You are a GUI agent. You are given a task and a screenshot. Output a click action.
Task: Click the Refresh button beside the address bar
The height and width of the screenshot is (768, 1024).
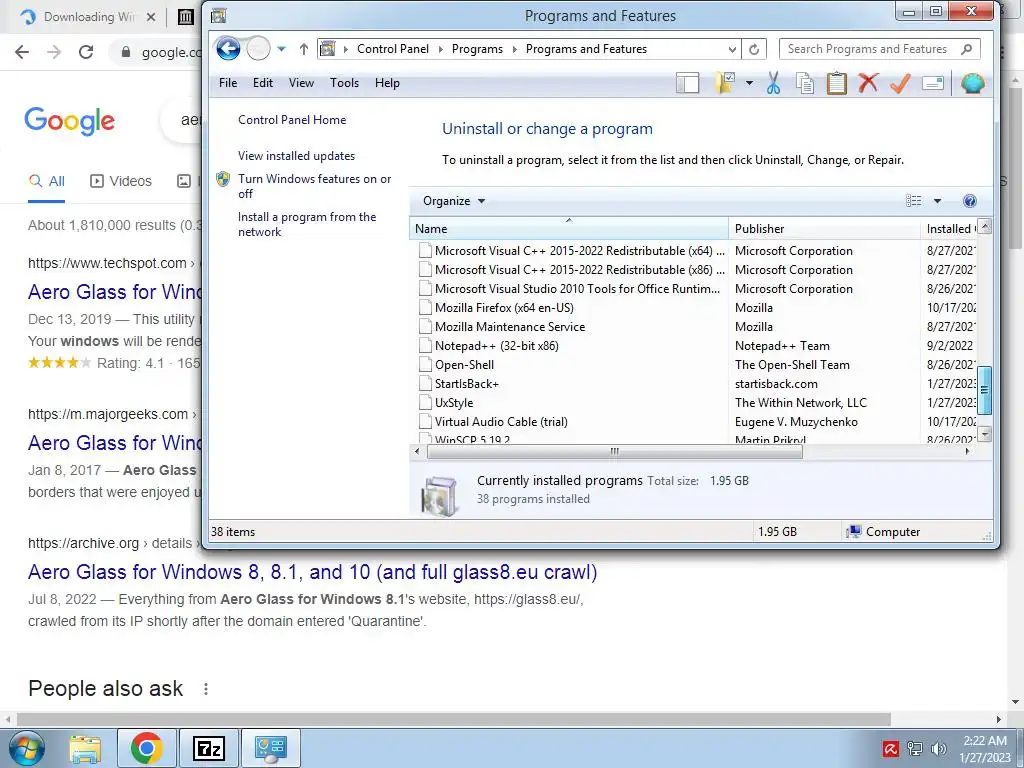click(754, 49)
